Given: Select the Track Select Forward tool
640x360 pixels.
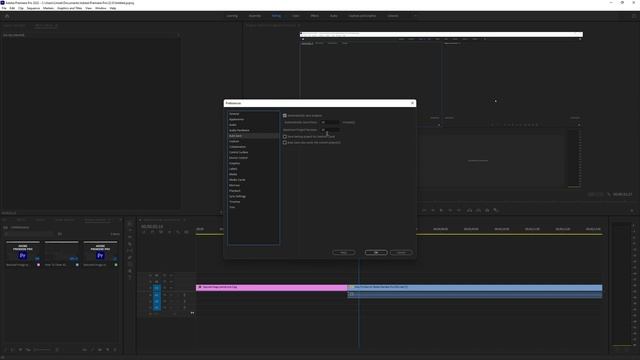Looking at the screenshot, I should 130,230.
